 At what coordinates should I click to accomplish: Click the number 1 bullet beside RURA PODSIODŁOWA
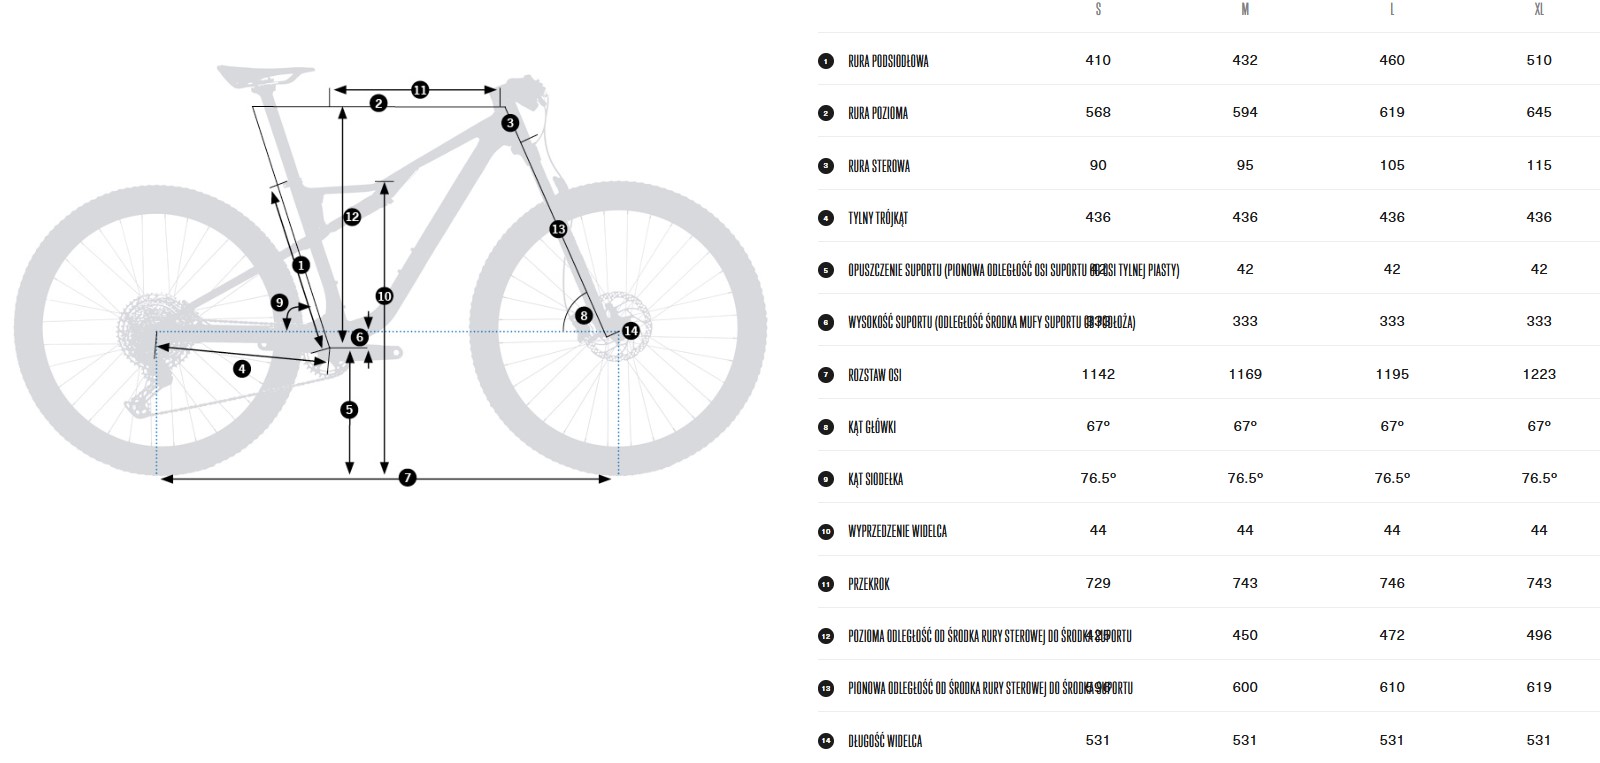click(x=826, y=61)
